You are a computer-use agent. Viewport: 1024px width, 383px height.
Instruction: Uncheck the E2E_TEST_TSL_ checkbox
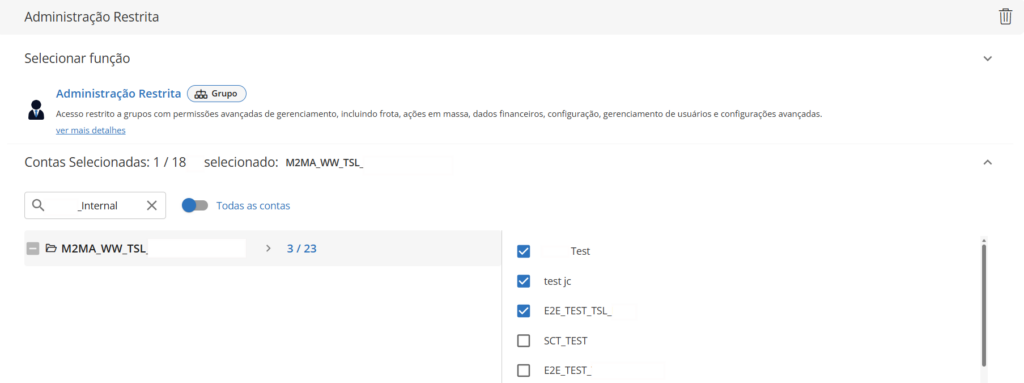523,311
